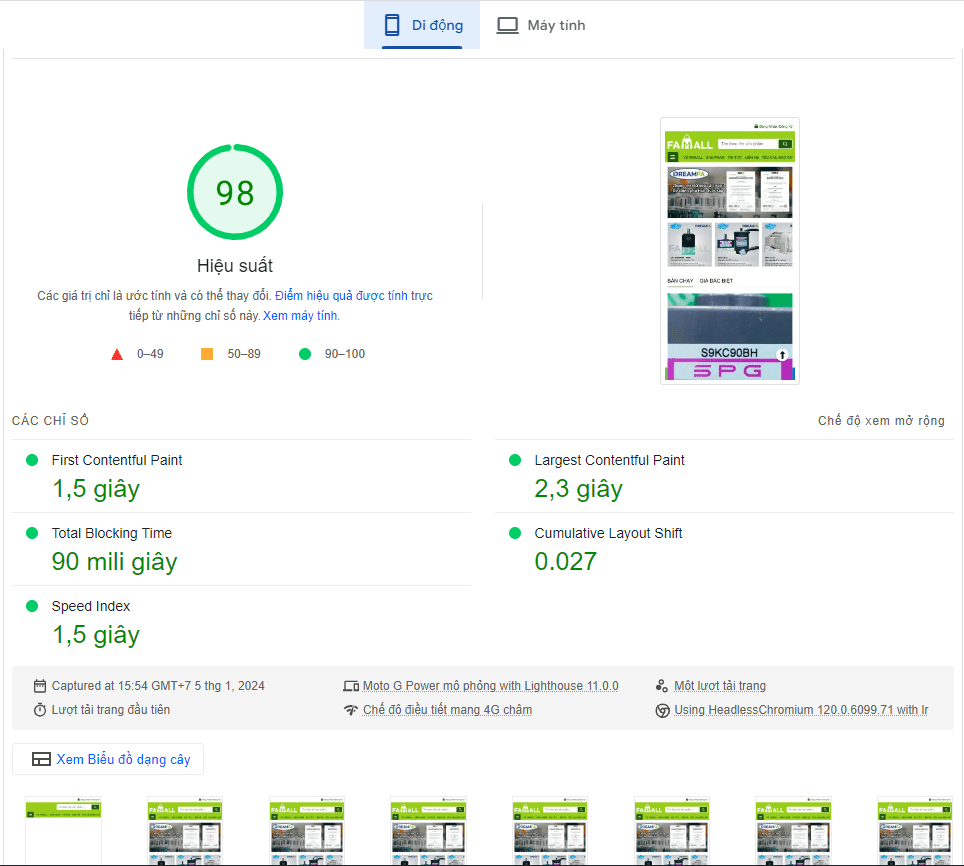
Task: Switch to the Máy tính tab
Action: click(541, 25)
